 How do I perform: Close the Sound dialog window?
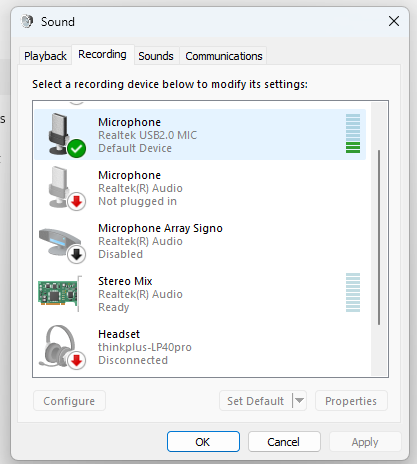pos(394,21)
